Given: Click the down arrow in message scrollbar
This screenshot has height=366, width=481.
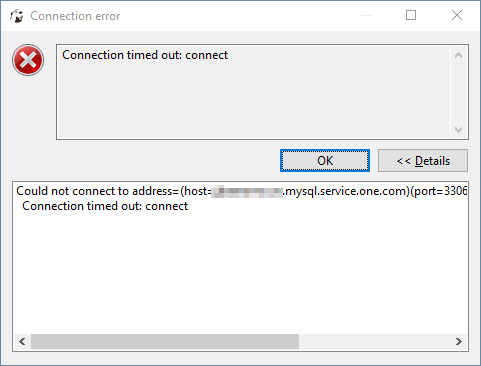Looking at the screenshot, I should point(458,129).
